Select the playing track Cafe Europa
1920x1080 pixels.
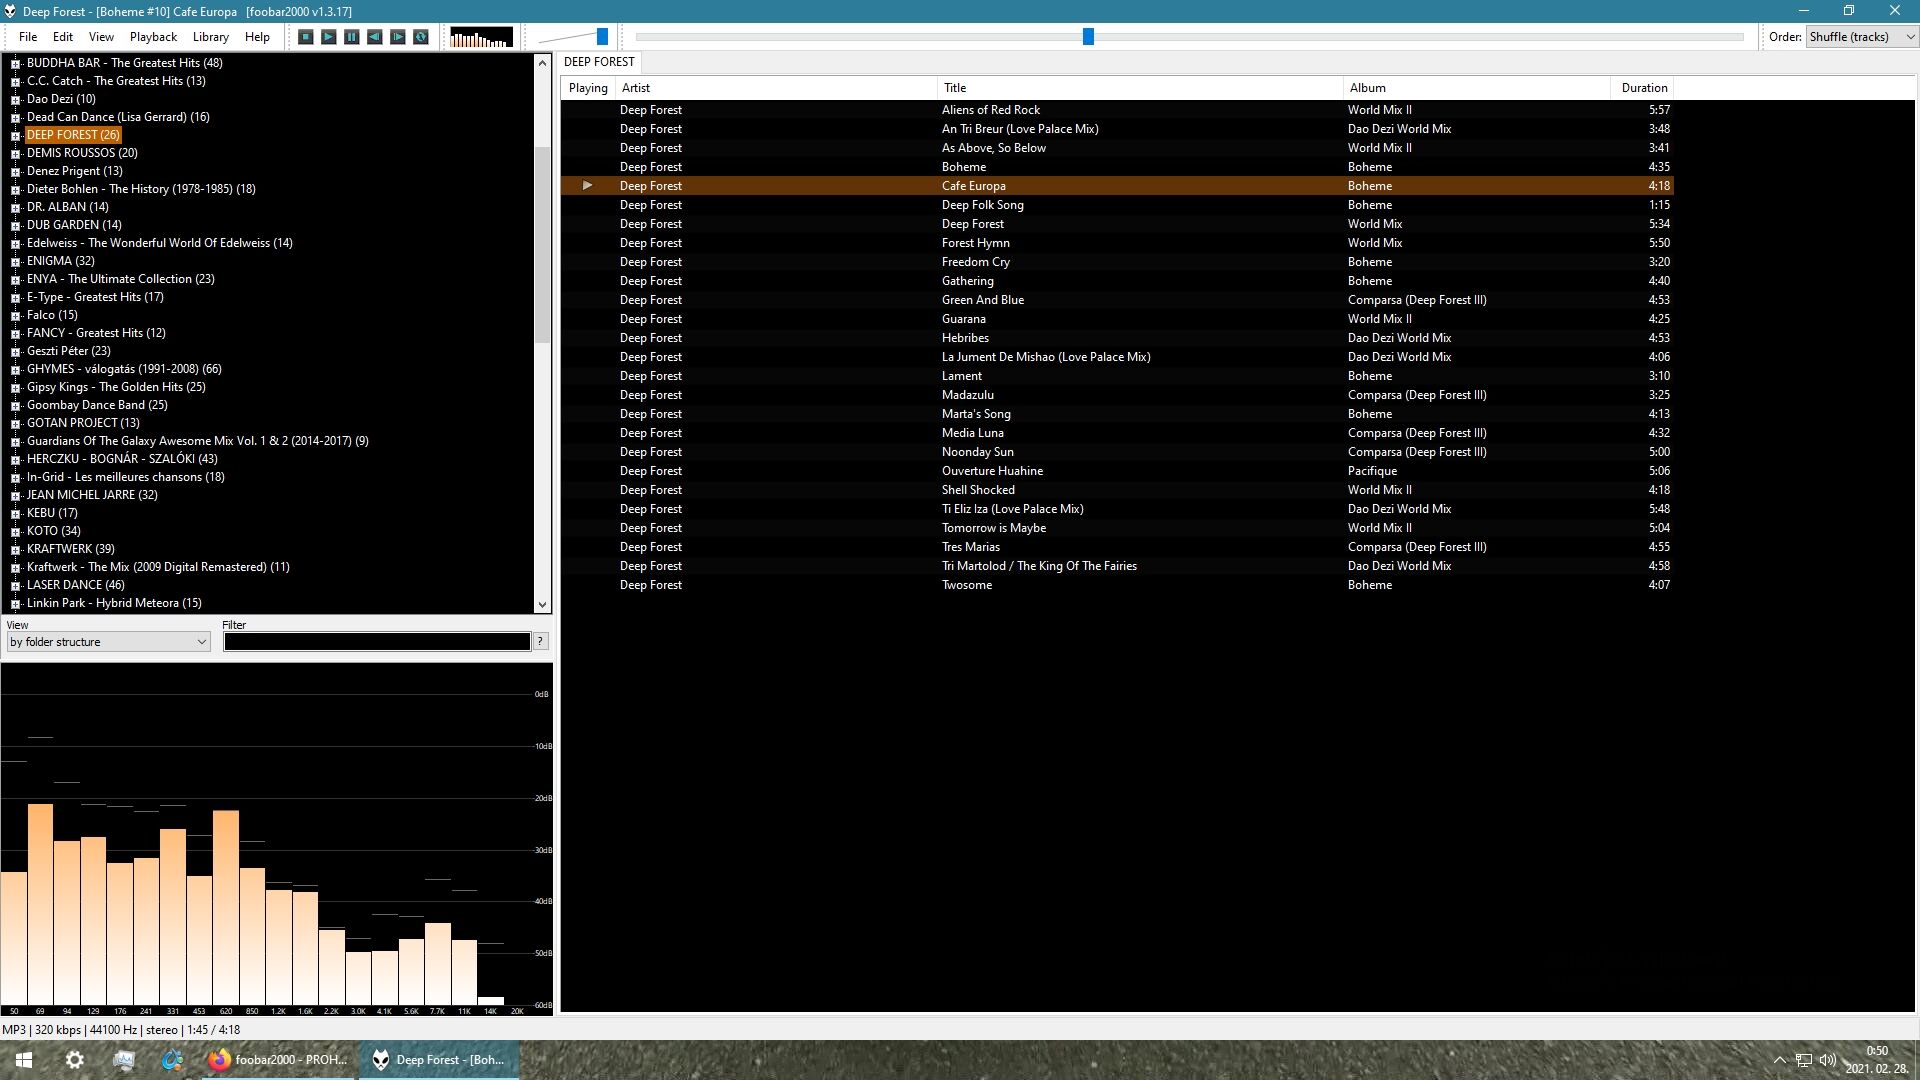pyautogui.click(x=1117, y=186)
